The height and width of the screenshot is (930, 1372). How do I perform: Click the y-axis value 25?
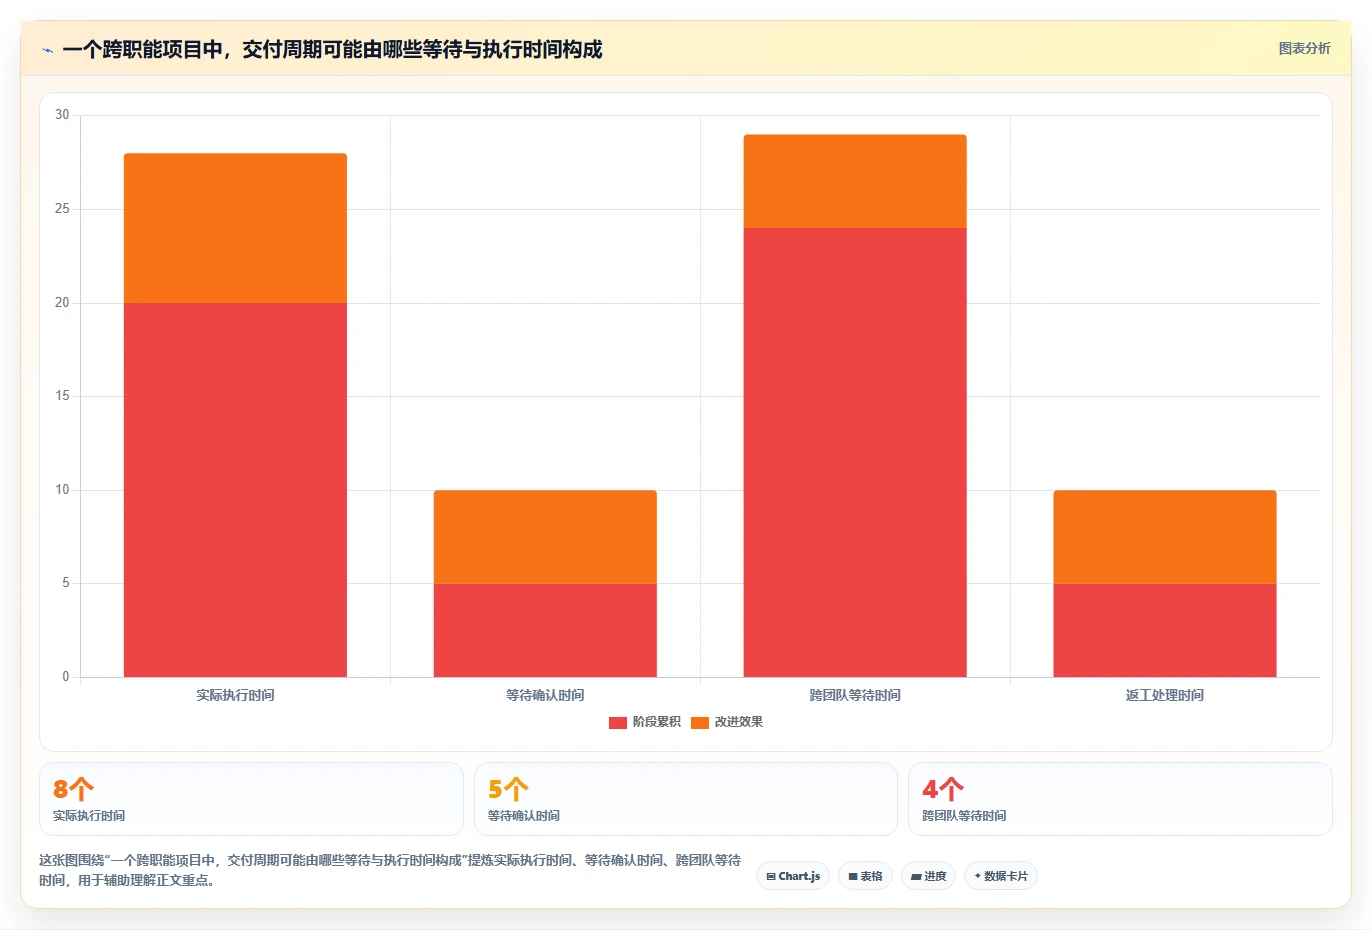coord(62,209)
